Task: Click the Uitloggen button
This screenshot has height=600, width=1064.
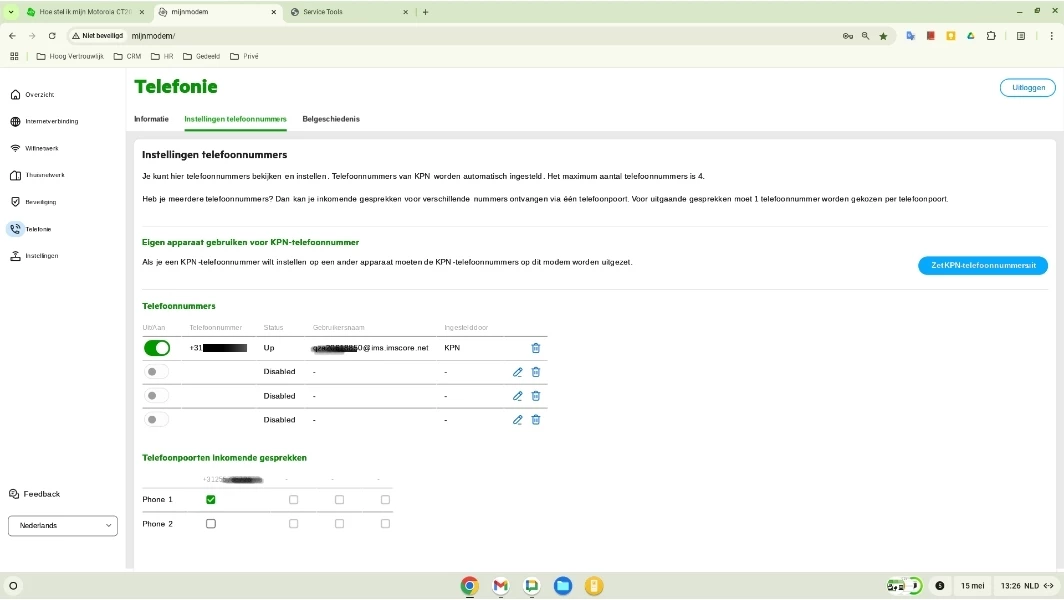Action: (1027, 88)
